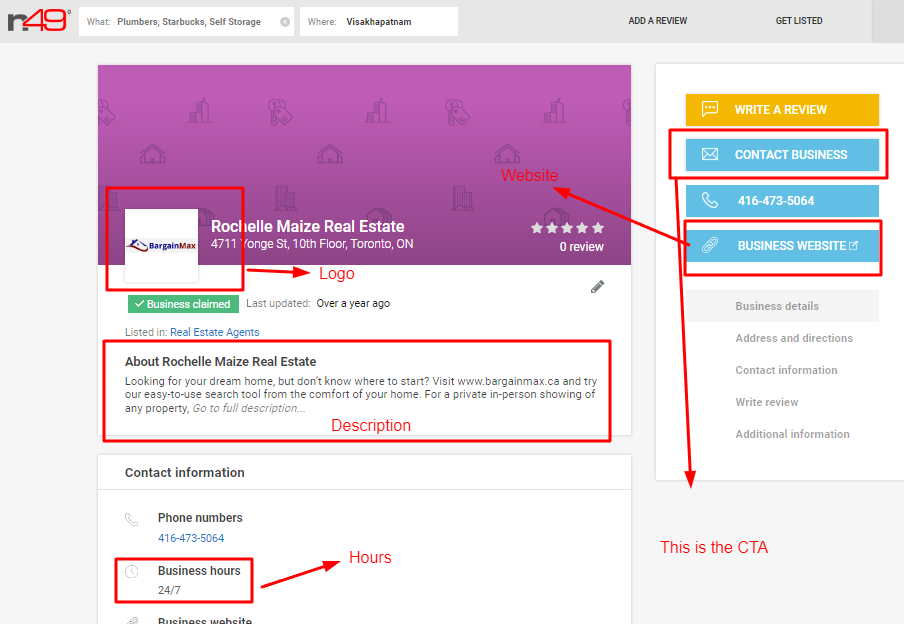This screenshot has width=904, height=624.
Task: Jump to Contact information sidebar link
Action: 786,370
